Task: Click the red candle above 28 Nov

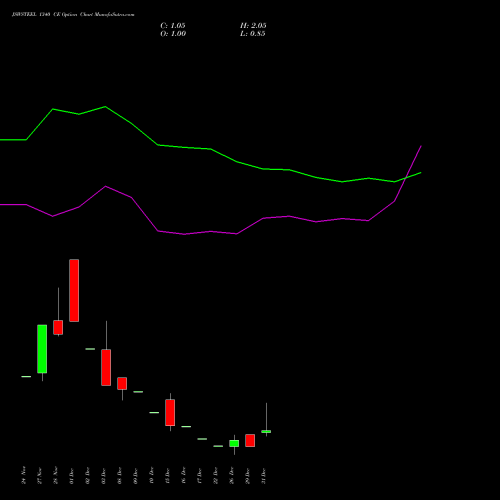Action: coord(58,327)
